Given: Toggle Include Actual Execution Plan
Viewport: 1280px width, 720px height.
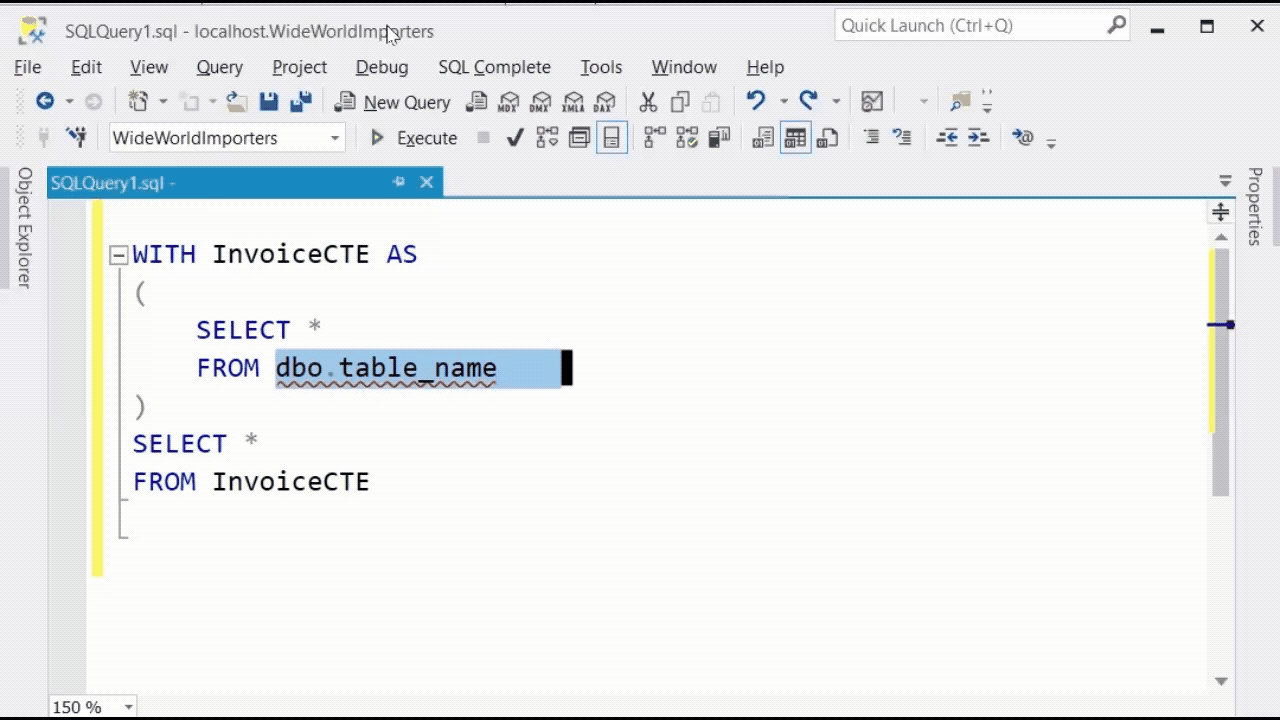Looking at the screenshot, I should (x=651, y=137).
